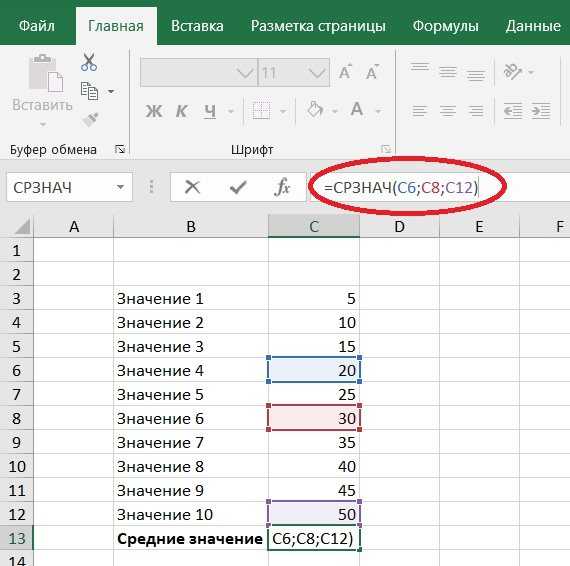This screenshot has height=566, width=570.
Task: Click cell C12 with value 50
Action: [314, 514]
